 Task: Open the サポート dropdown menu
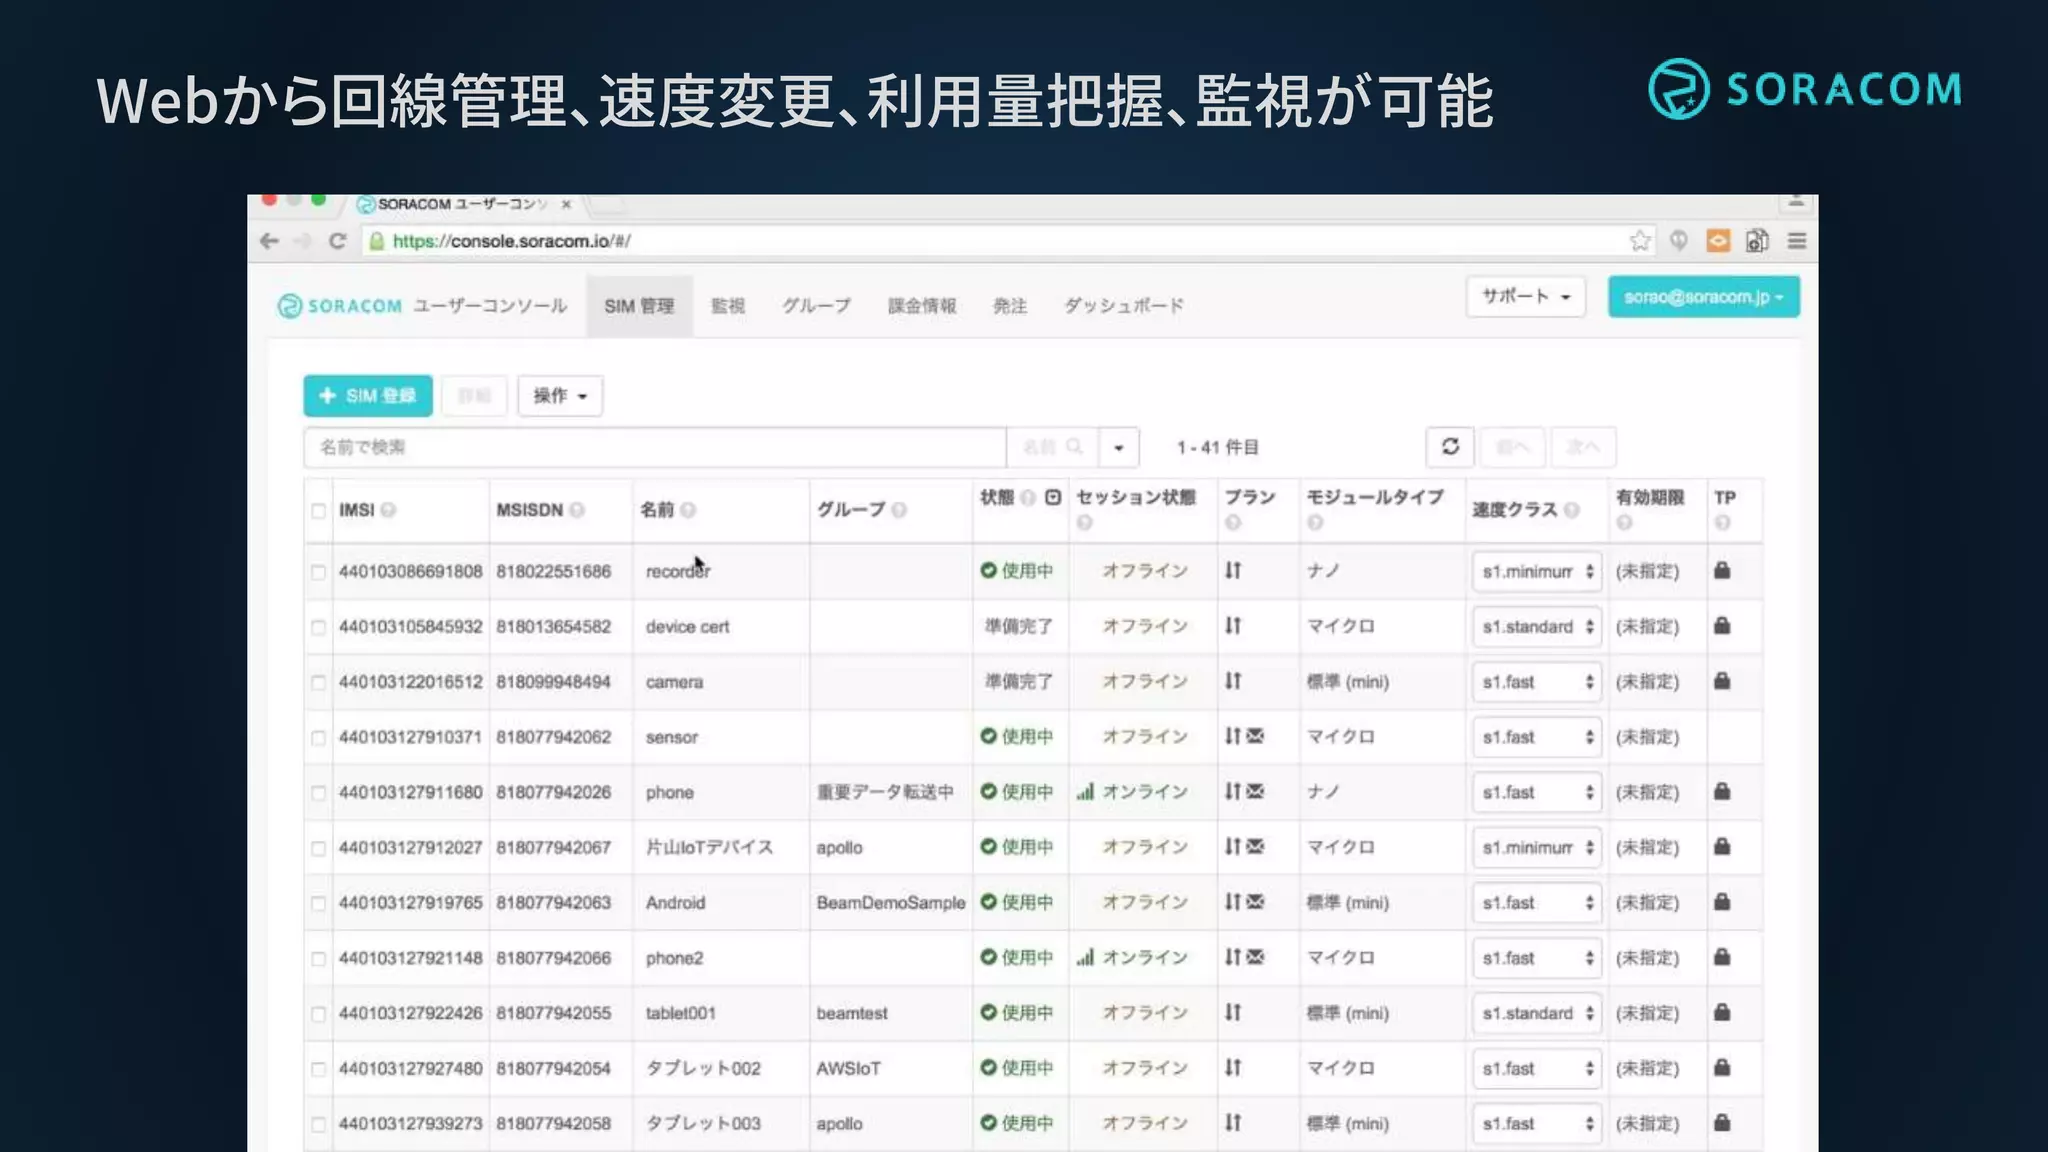point(1526,297)
